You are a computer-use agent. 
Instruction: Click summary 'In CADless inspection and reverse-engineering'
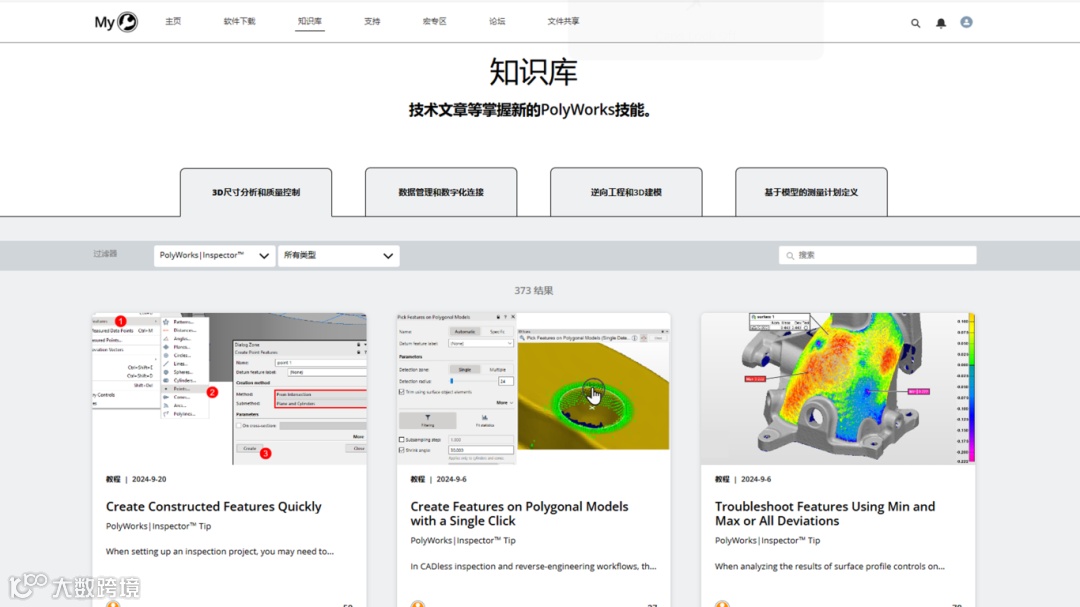(x=533, y=566)
